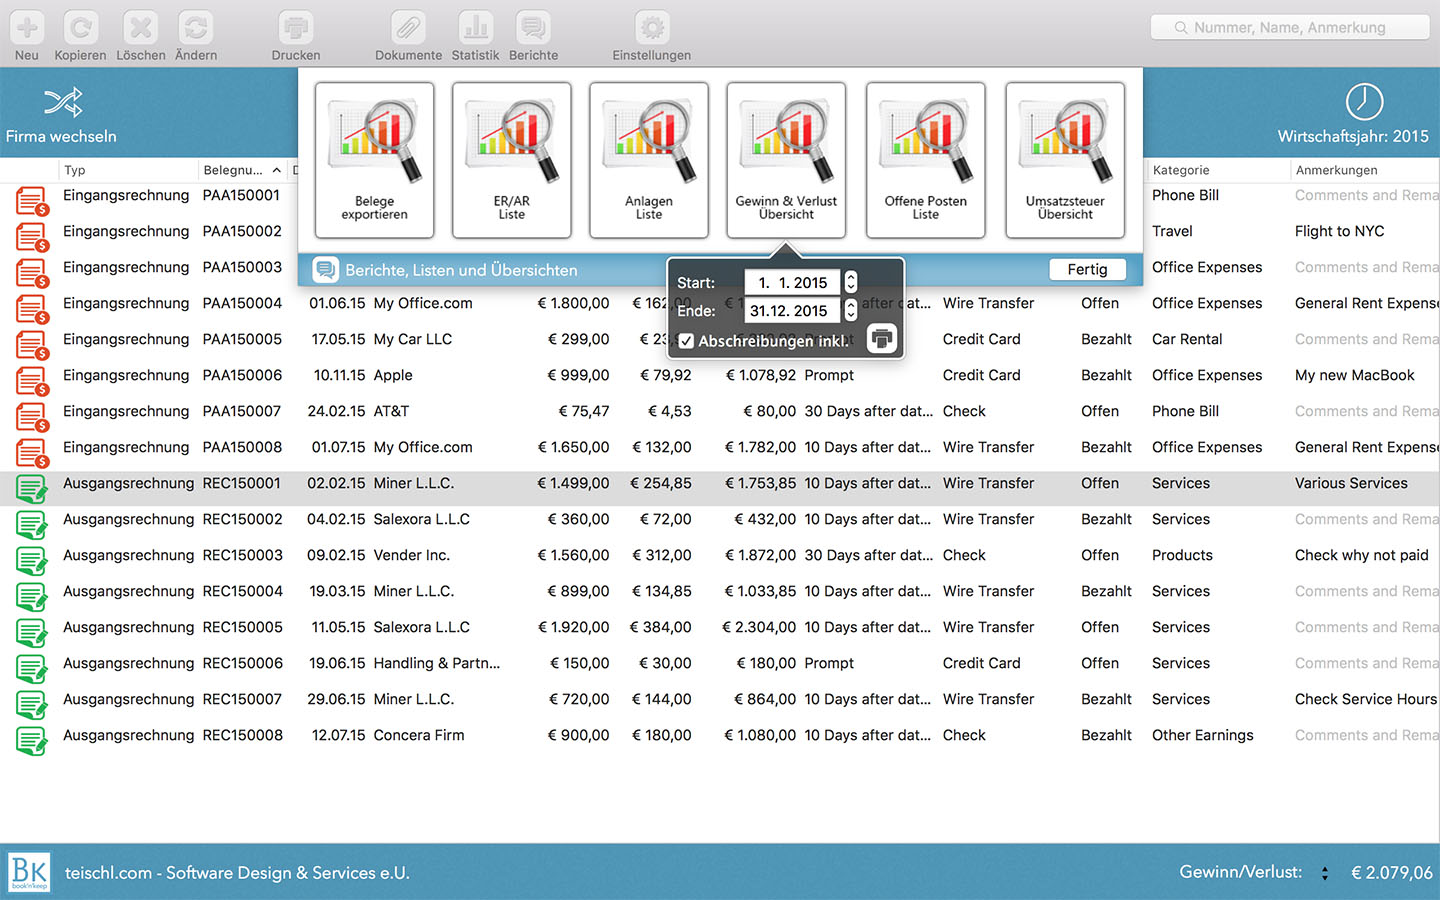1440x900 pixels.
Task: Click the Check Service Hours note
Action: pos(1365,699)
